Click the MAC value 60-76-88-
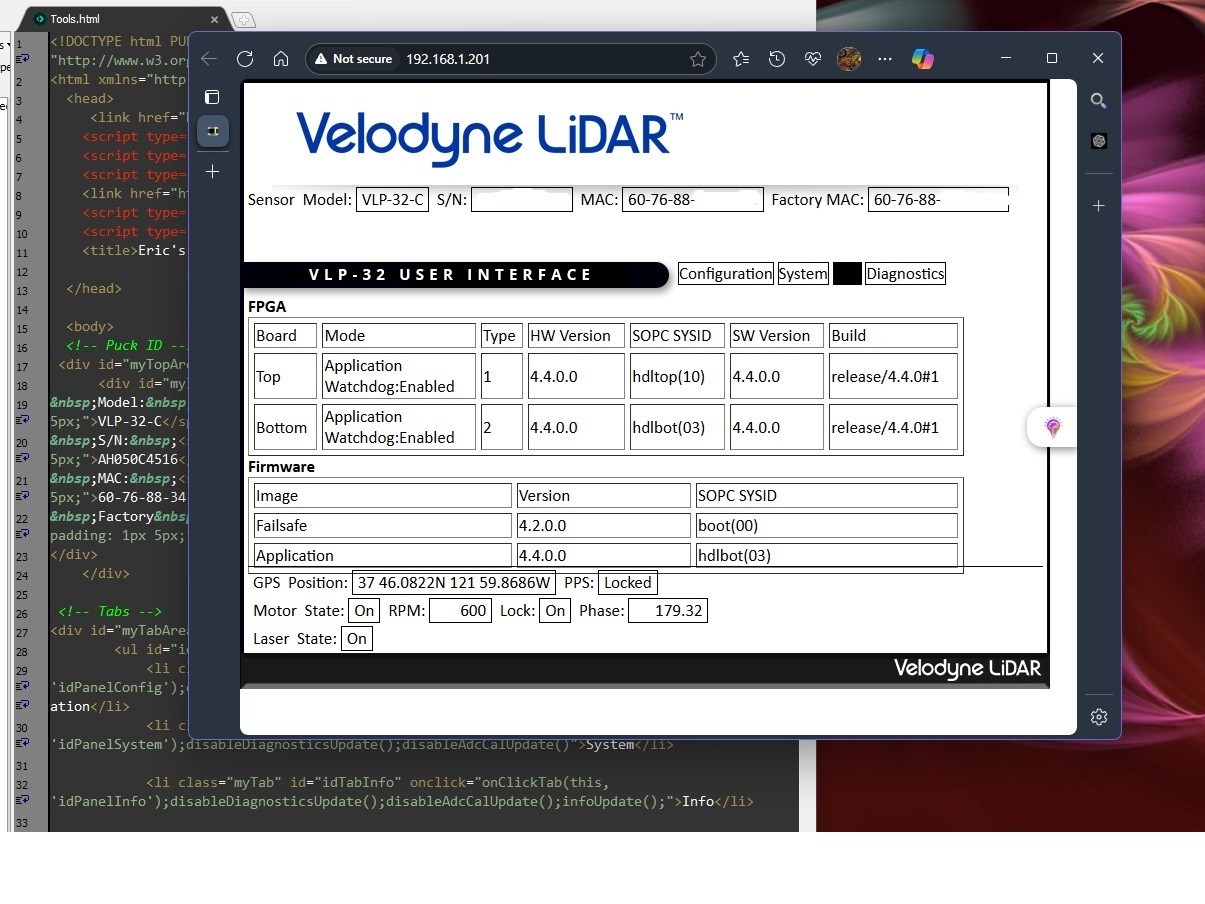The image size is (1205, 904). click(x=693, y=199)
